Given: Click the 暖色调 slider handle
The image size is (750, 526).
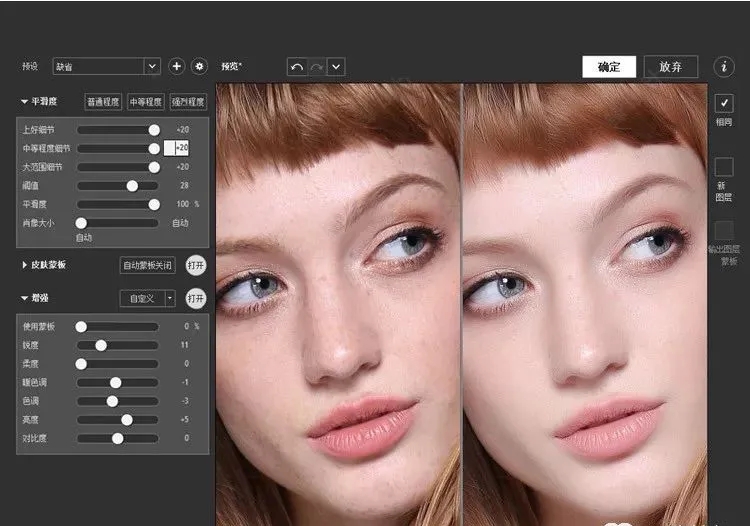Looking at the screenshot, I should (x=116, y=382).
